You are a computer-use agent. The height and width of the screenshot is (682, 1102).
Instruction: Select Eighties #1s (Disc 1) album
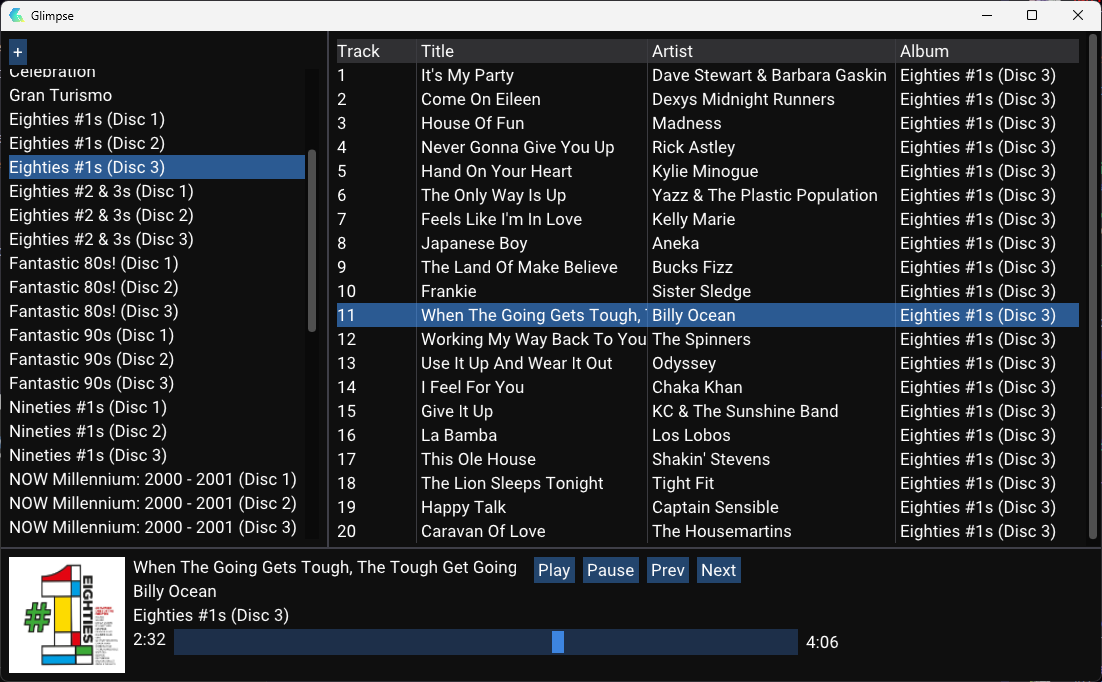click(87, 119)
